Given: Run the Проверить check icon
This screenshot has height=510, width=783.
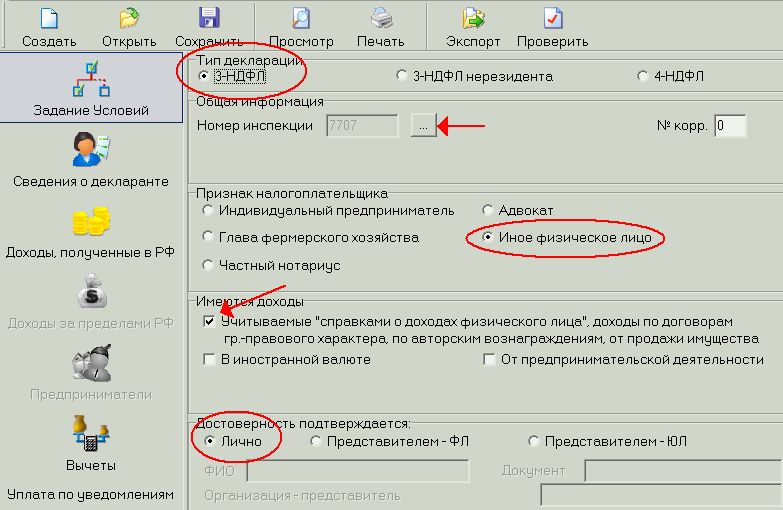Looking at the screenshot, I should 553,18.
